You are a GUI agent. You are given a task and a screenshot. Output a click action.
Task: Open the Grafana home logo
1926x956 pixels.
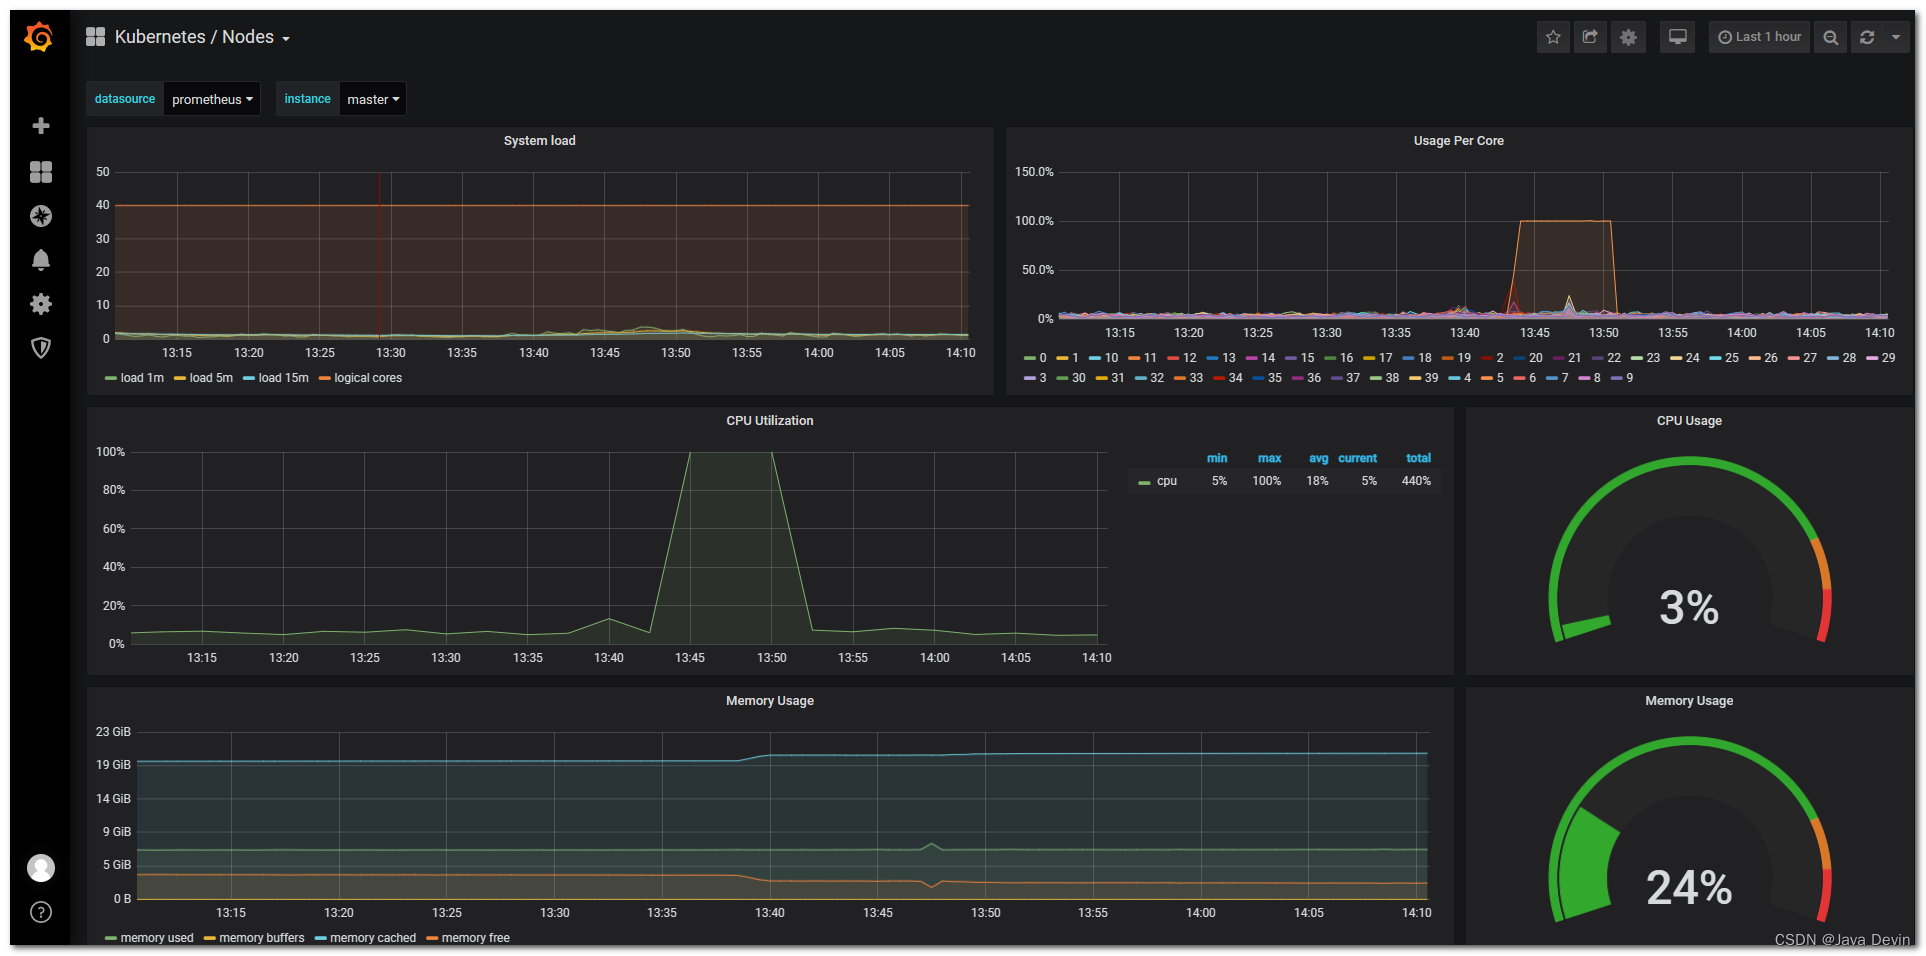tap(39, 37)
